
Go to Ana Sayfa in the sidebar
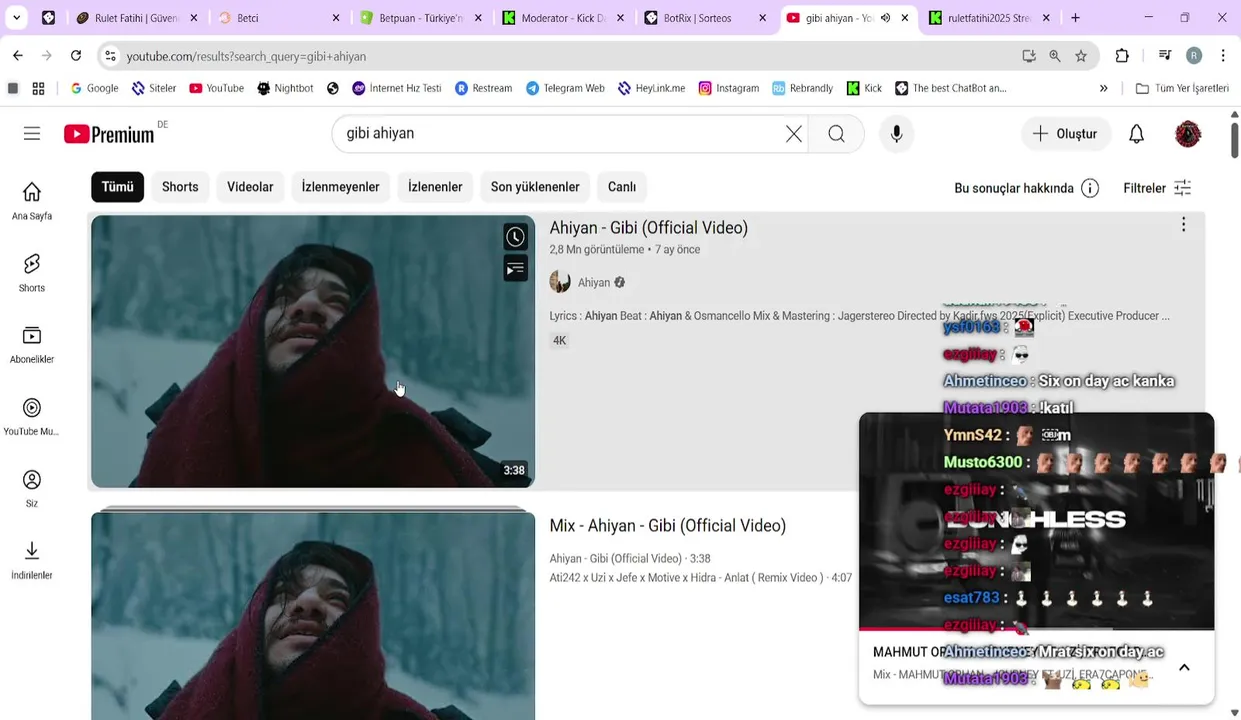tap(32, 201)
